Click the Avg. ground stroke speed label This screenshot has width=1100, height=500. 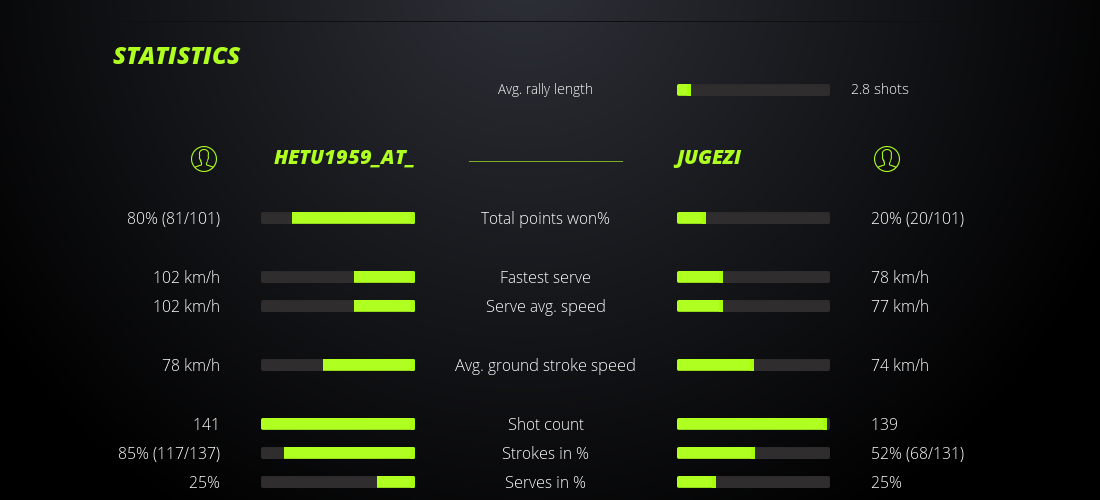[x=545, y=365]
